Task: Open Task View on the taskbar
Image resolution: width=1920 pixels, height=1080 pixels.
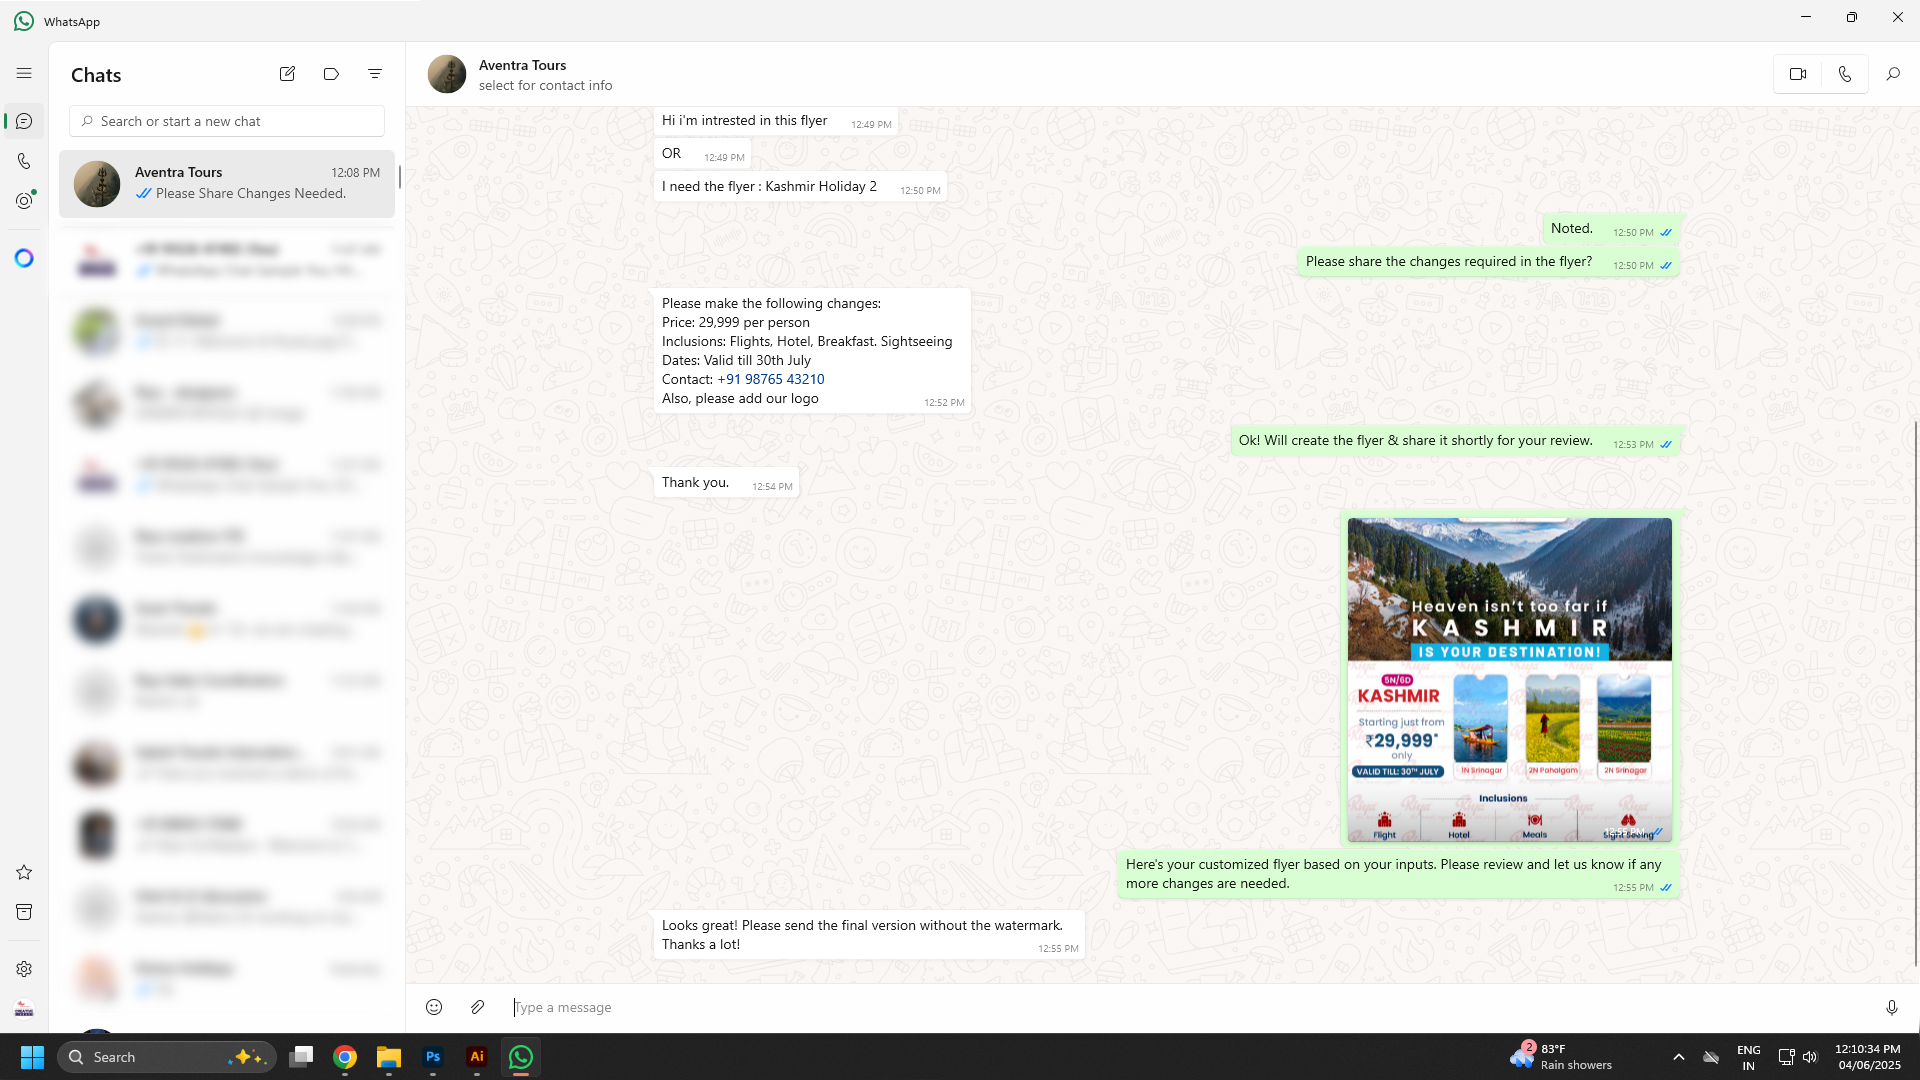Action: click(301, 1057)
